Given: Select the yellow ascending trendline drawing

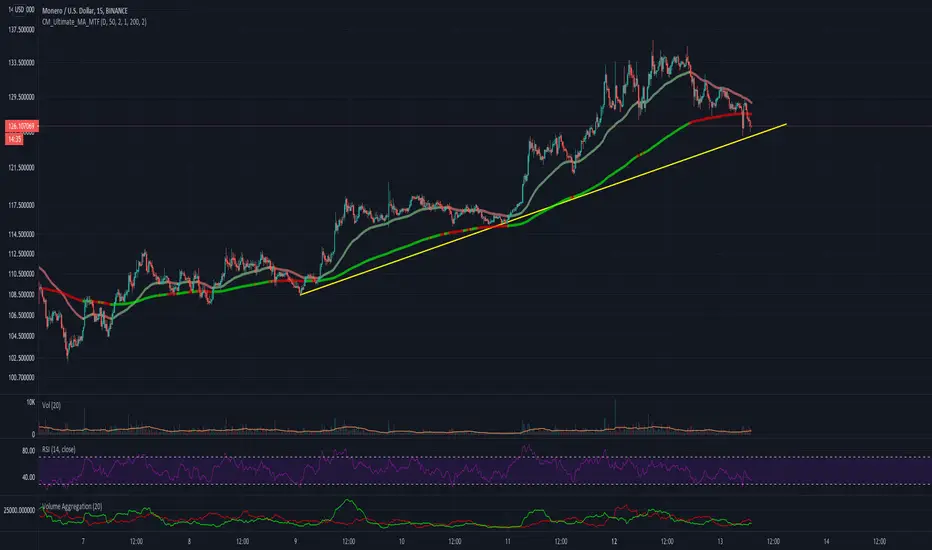Looking at the screenshot, I should point(543,209).
